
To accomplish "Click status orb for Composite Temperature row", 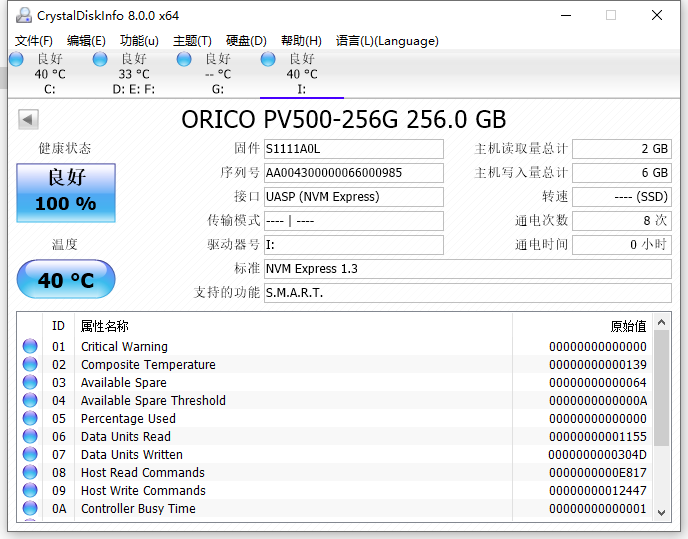I will pyautogui.click(x=30, y=364).
